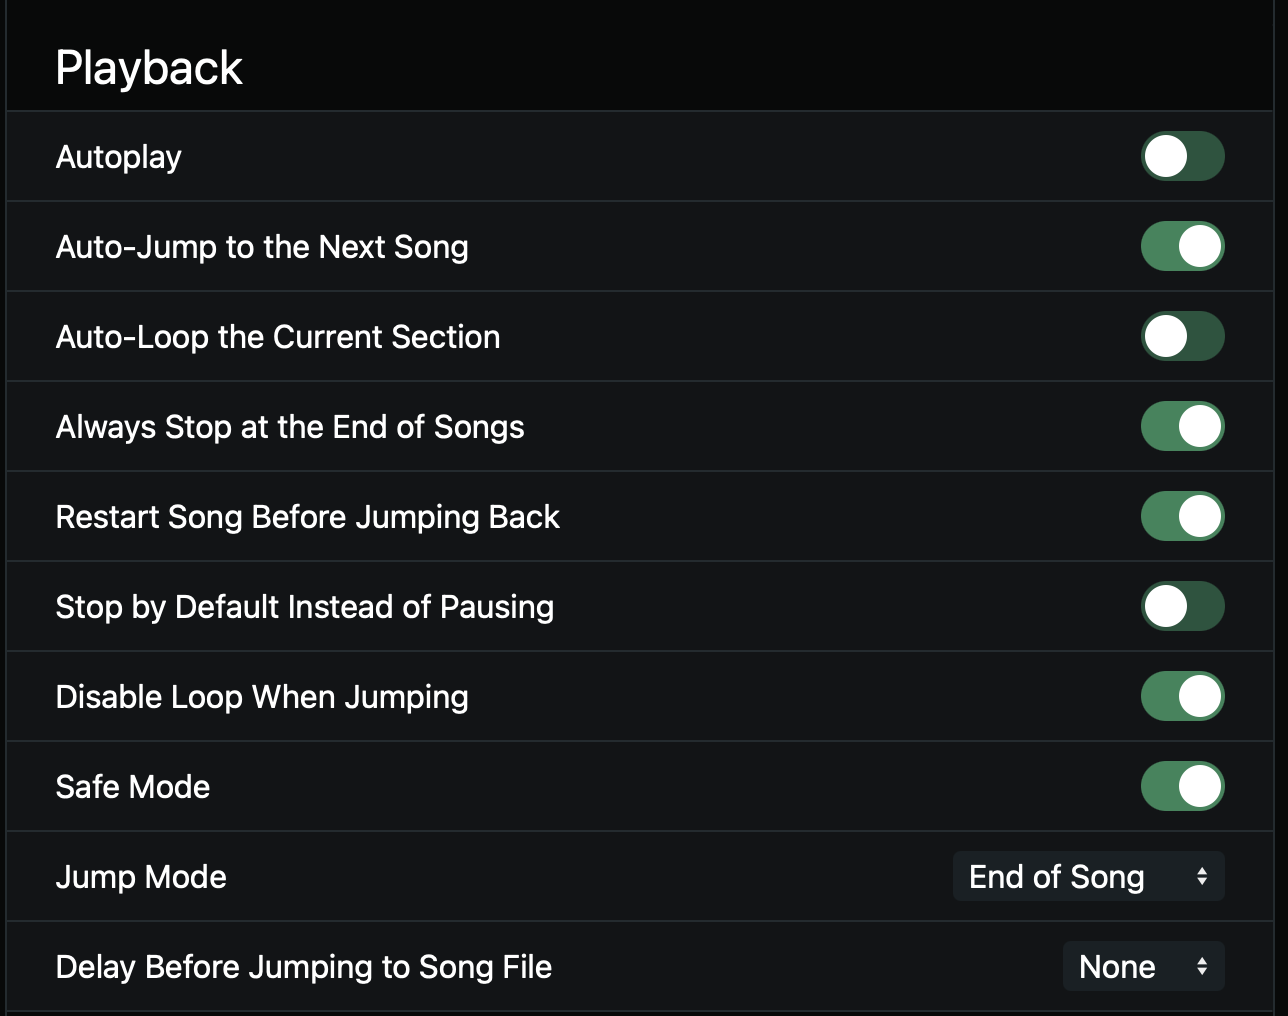This screenshot has height=1016, width=1288.
Task: Click the Autoplay setting label
Action: [x=119, y=157]
